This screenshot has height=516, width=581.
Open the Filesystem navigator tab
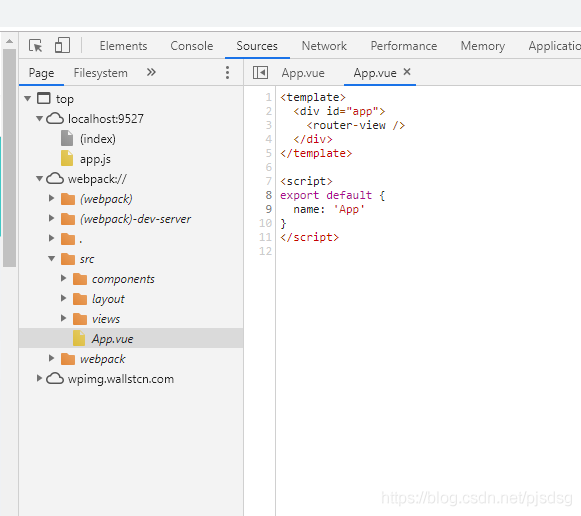(100, 73)
